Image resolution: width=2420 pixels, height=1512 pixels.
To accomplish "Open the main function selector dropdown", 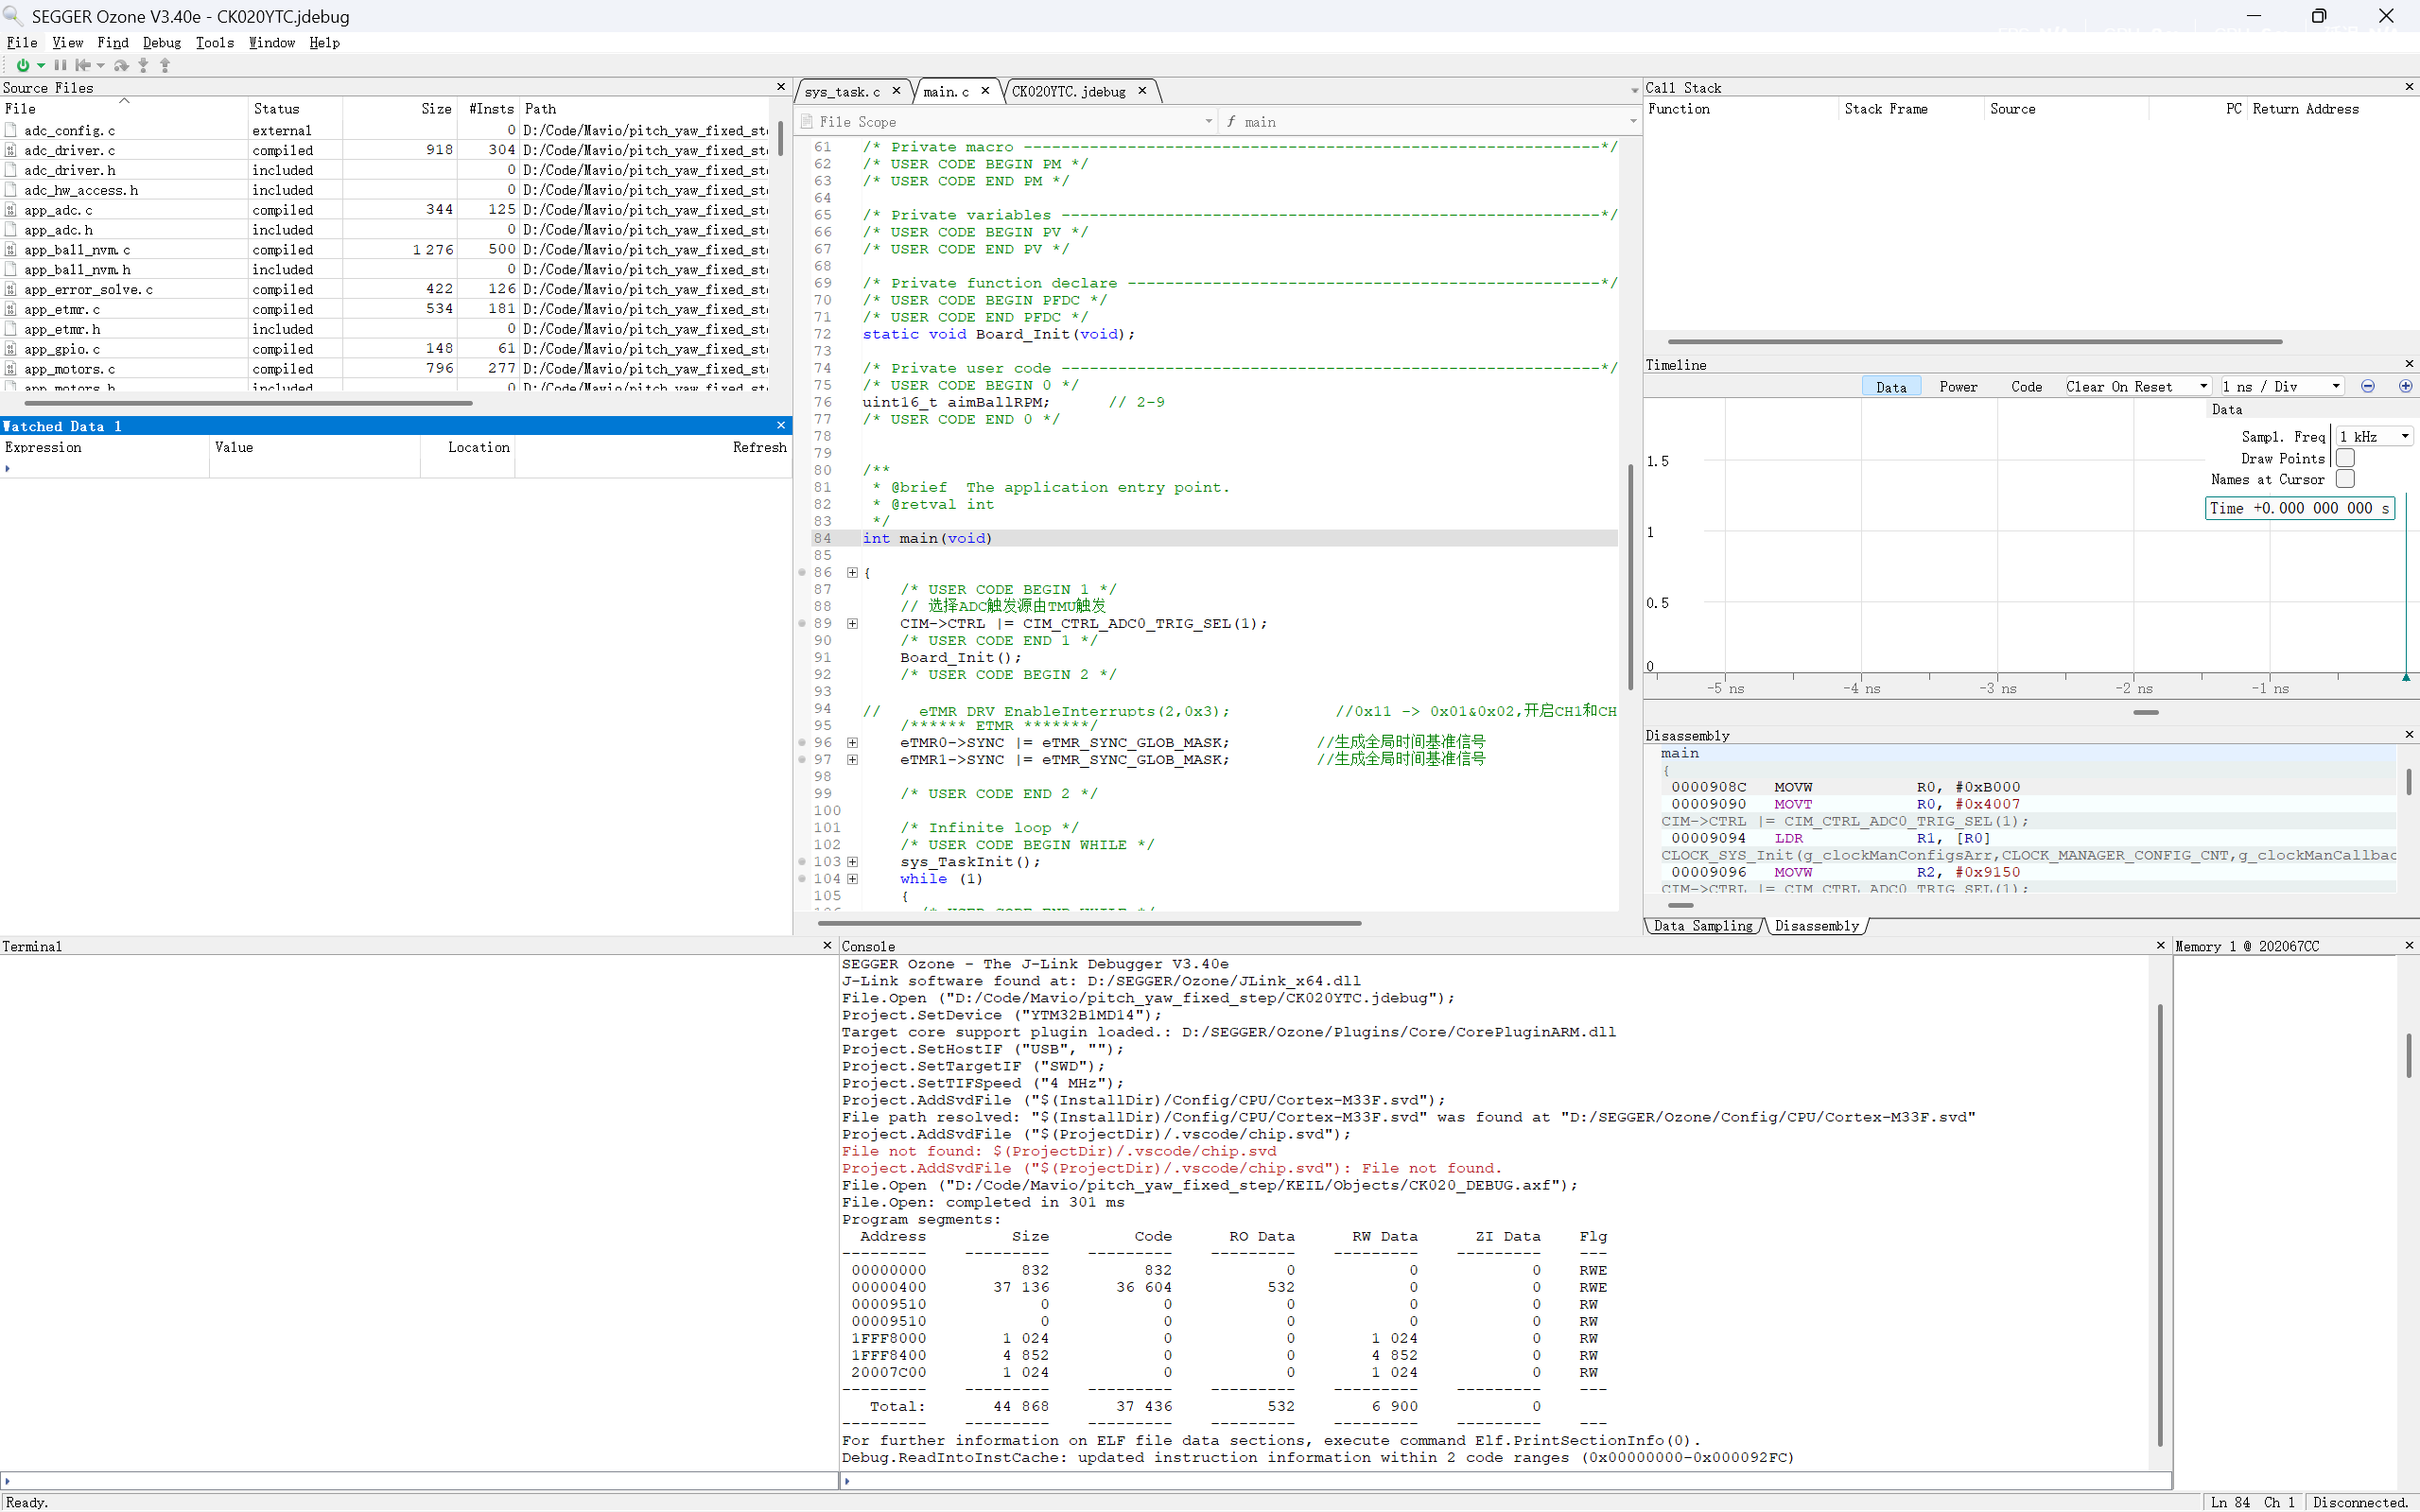I will pyautogui.click(x=1429, y=122).
